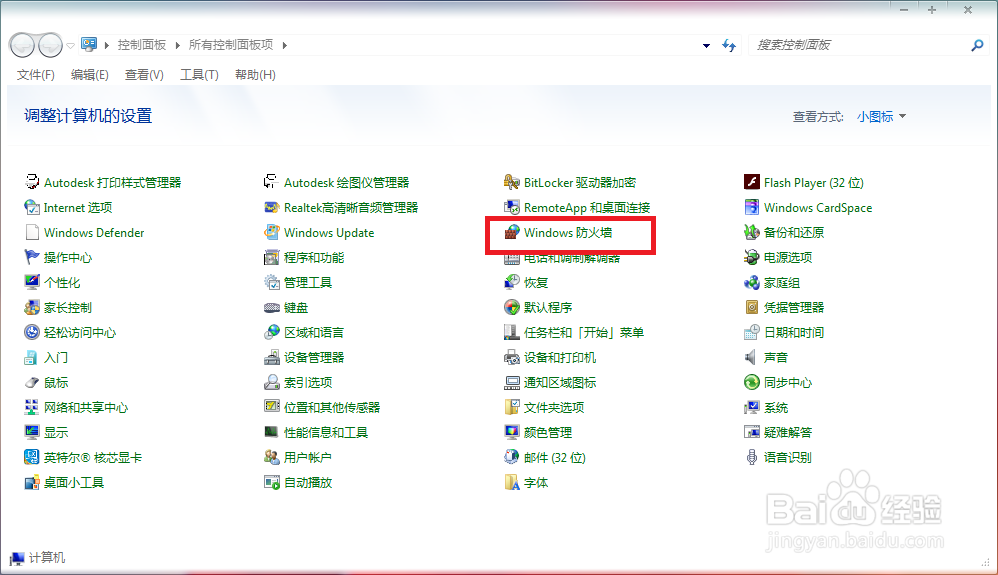Expand the arrow before 控制面板 breadcrumb
Image resolution: width=998 pixels, height=575 pixels.
(106, 45)
